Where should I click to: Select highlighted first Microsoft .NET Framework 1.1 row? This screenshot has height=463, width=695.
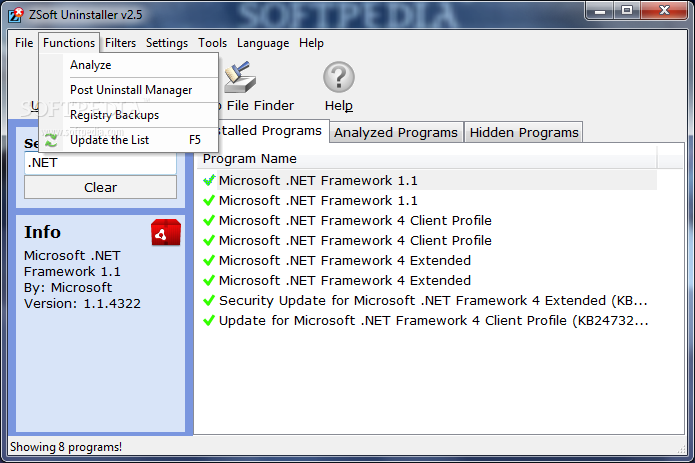(x=429, y=180)
